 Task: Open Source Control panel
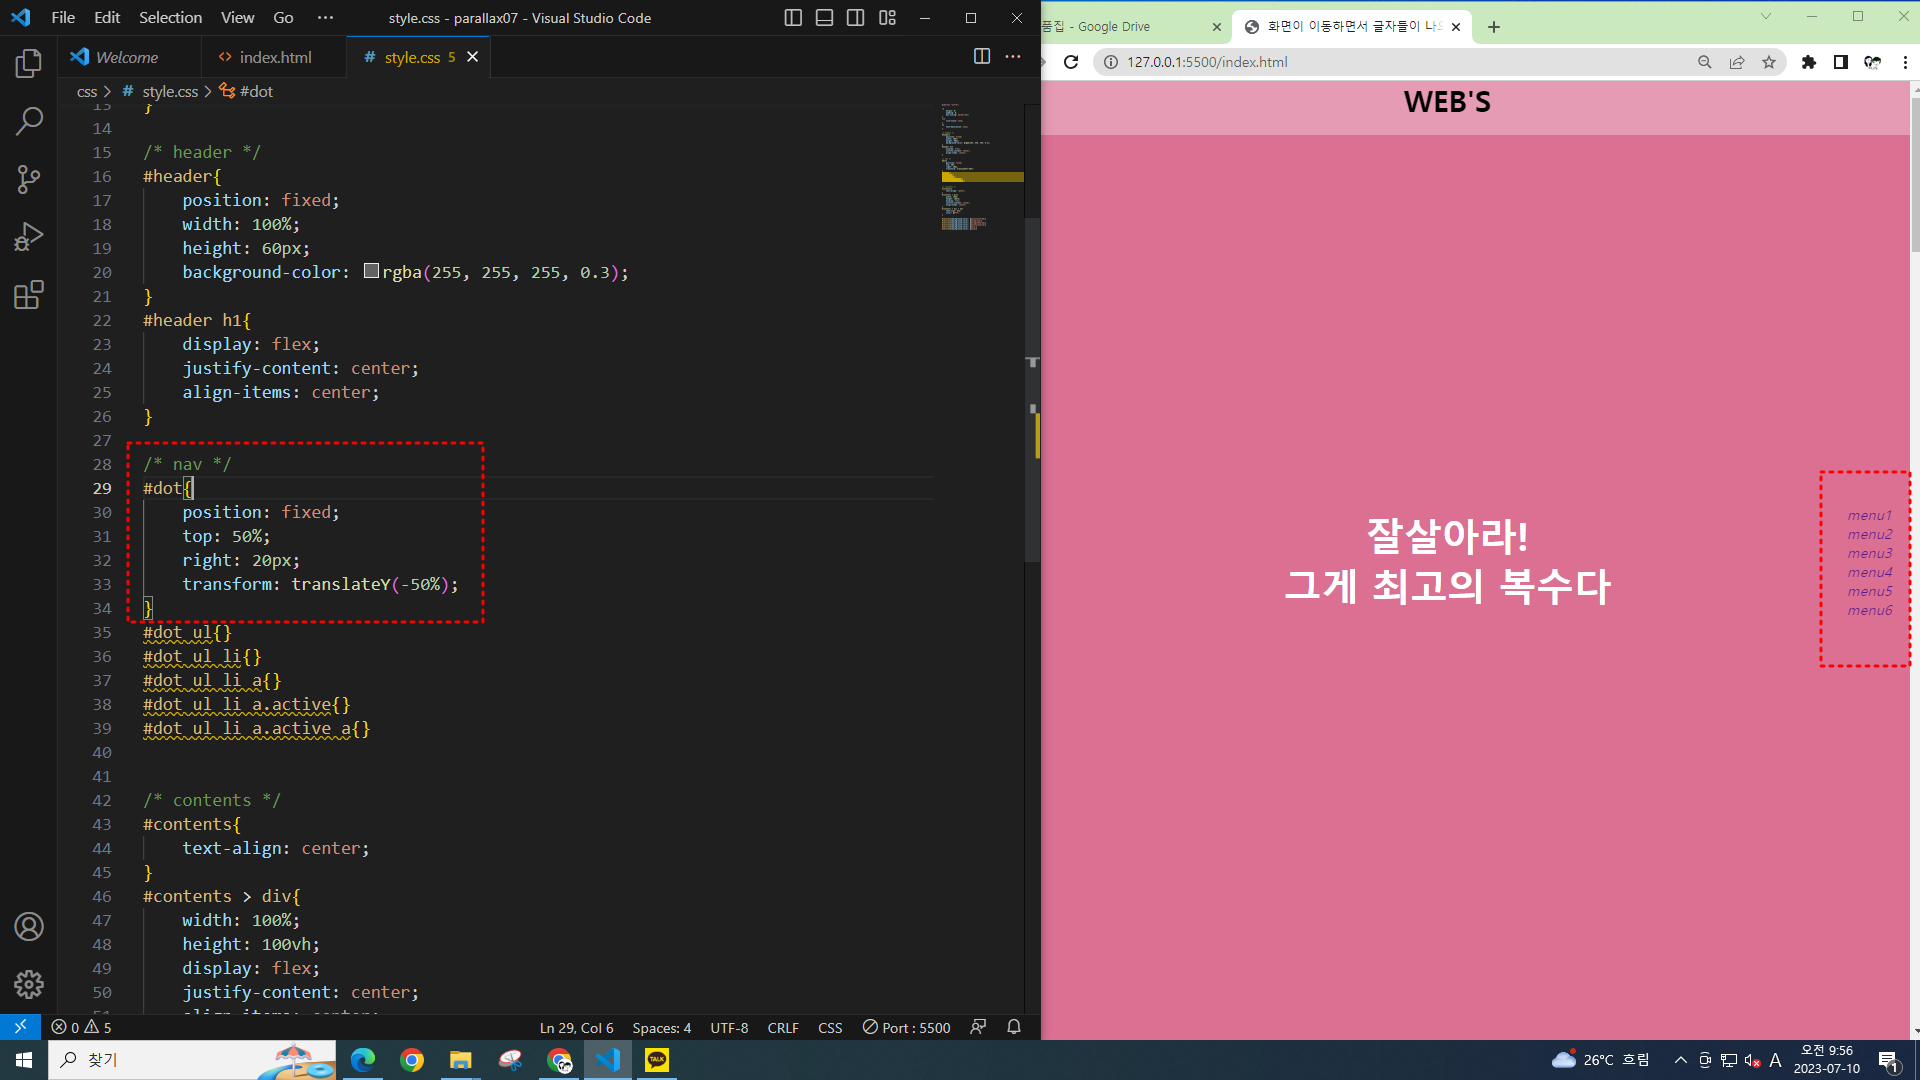tap(29, 179)
